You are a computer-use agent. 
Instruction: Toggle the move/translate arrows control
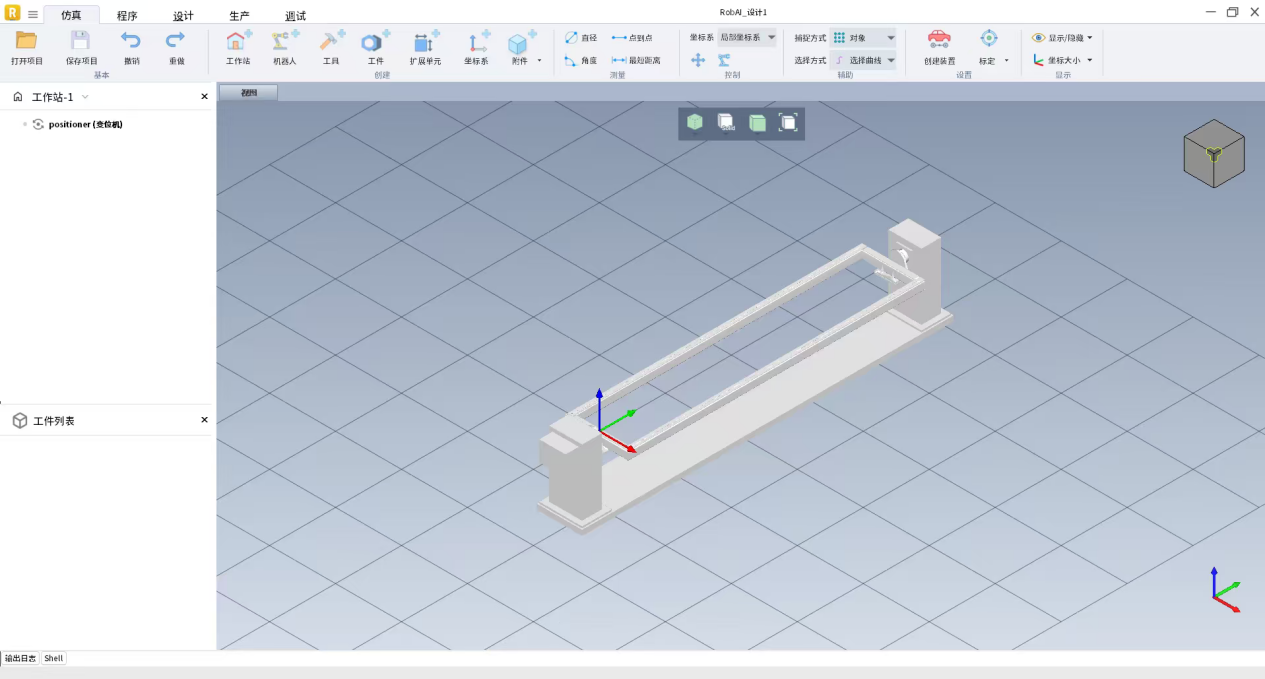tap(698, 60)
